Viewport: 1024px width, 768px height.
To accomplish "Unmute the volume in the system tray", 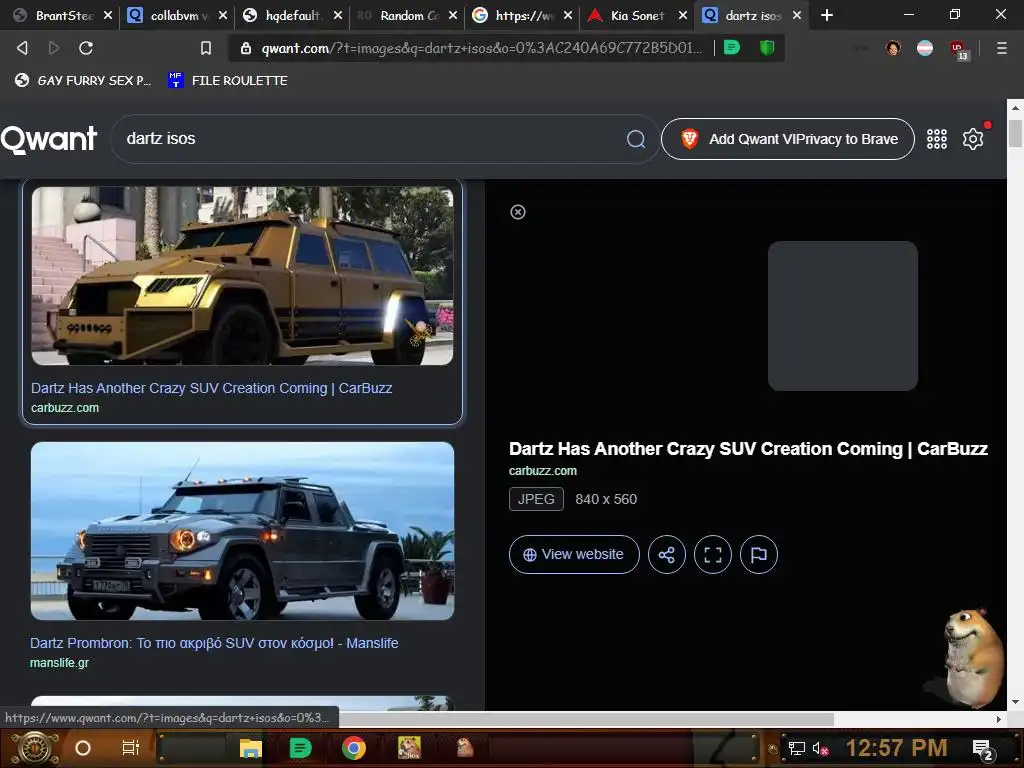I will (820, 748).
